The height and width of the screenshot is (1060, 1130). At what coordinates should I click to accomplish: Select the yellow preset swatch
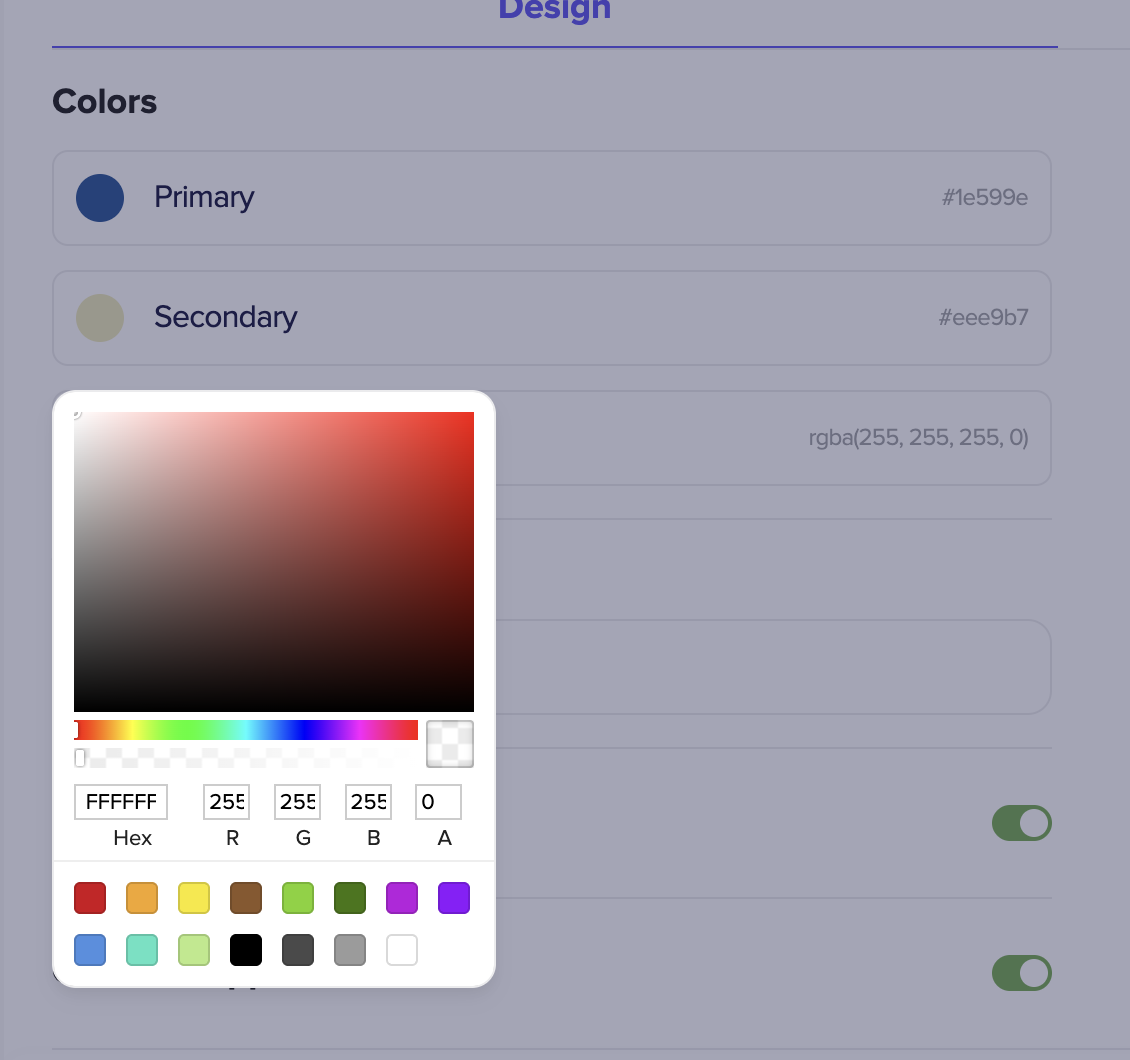(194, 898)
